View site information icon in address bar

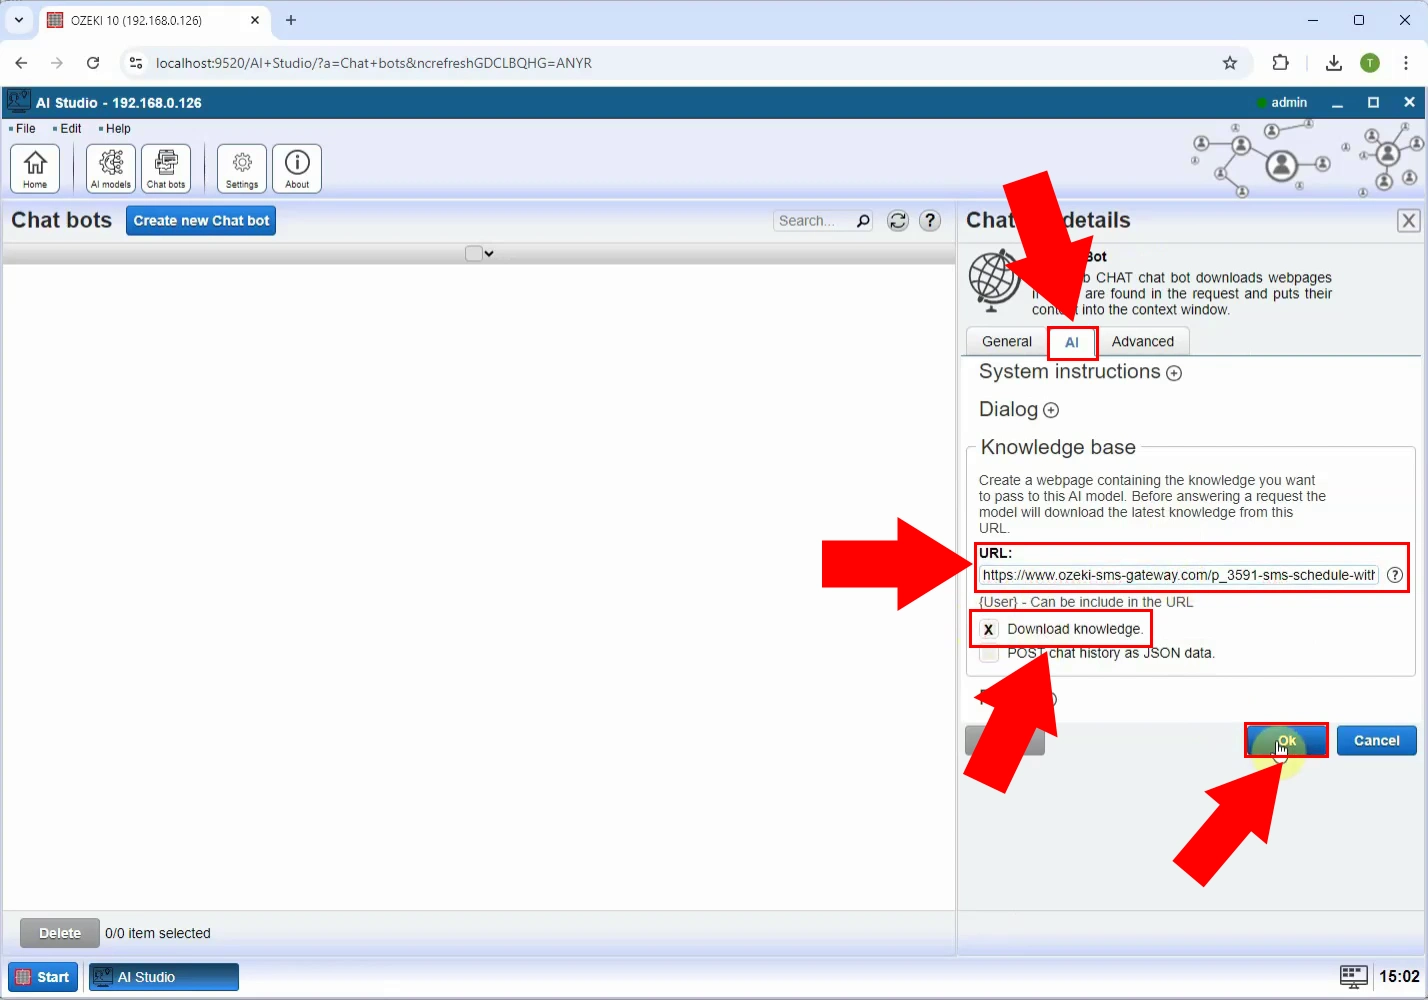[x=136, y=63]
